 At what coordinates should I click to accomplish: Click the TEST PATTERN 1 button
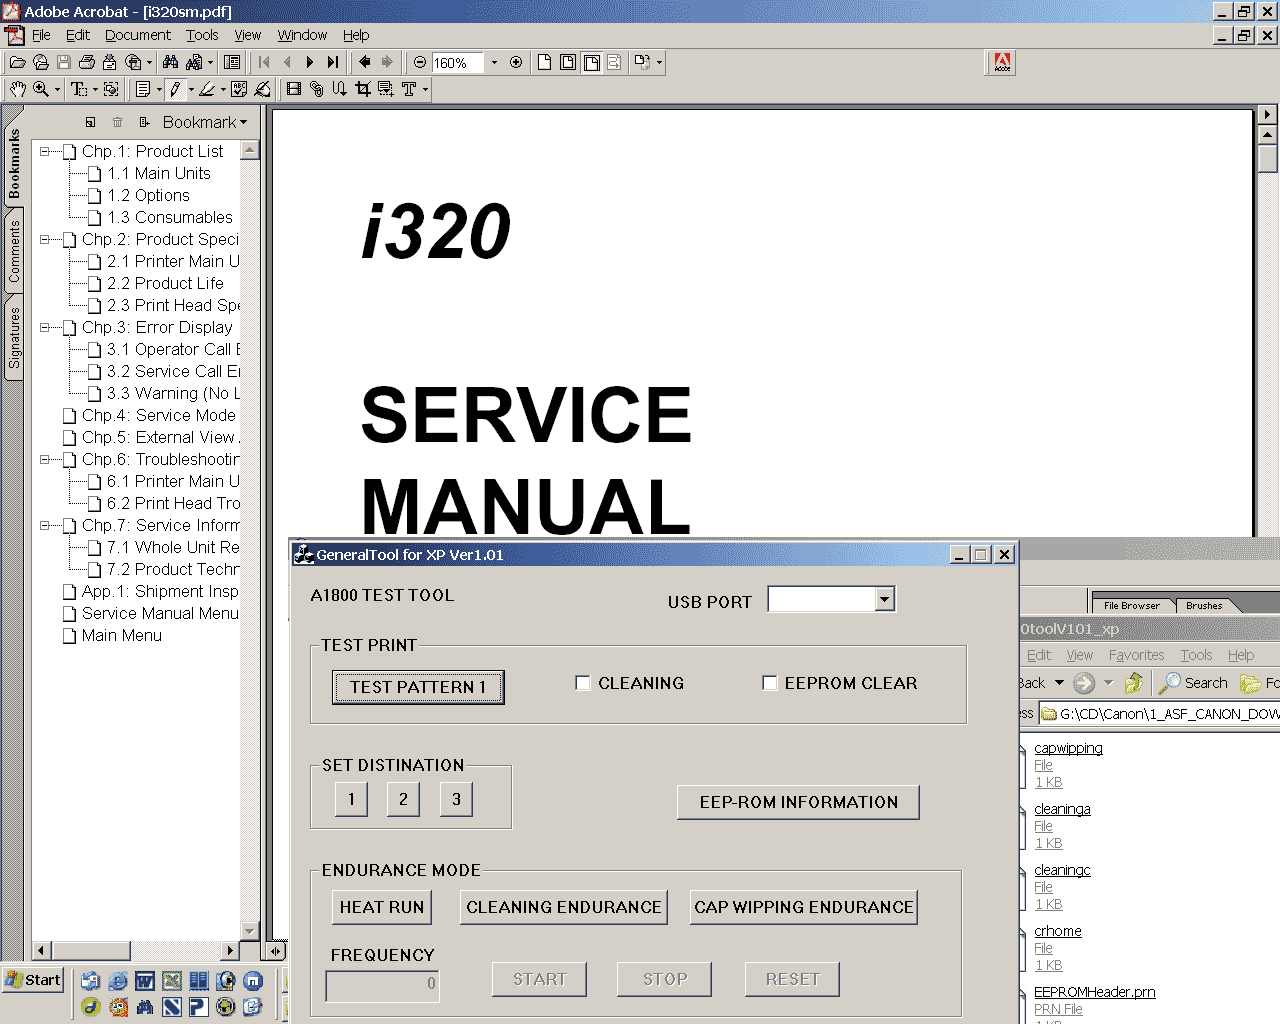click(418, 687)
